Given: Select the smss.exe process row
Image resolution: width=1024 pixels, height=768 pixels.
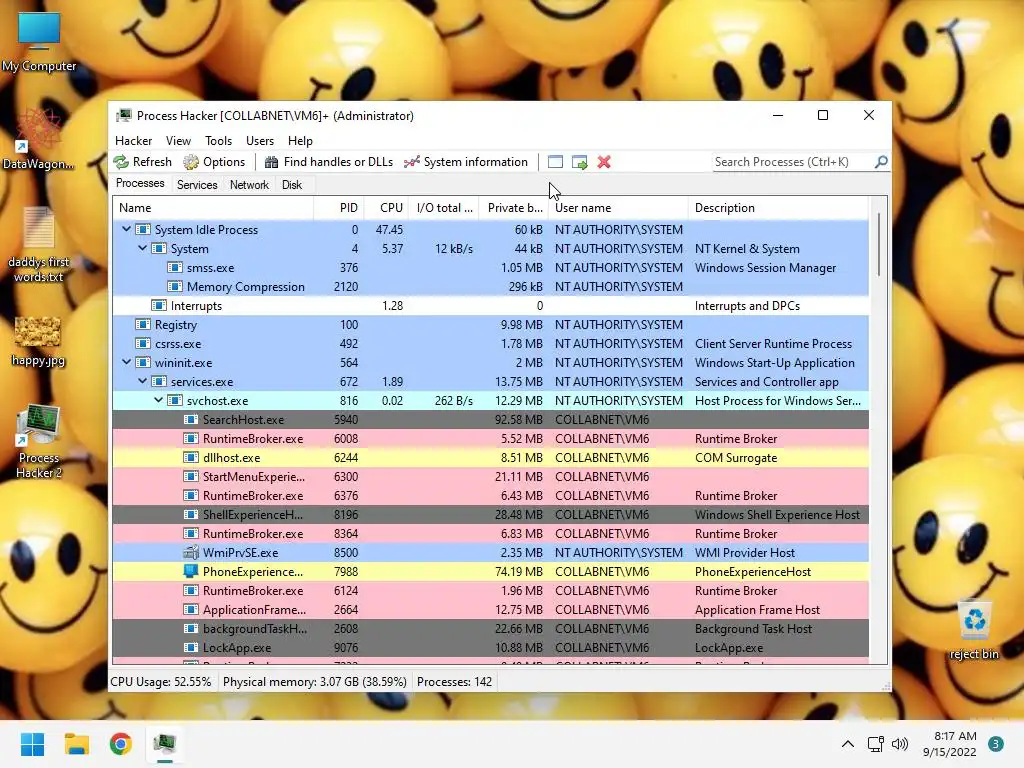Looking at the screenshot, I should coord(490,268).
